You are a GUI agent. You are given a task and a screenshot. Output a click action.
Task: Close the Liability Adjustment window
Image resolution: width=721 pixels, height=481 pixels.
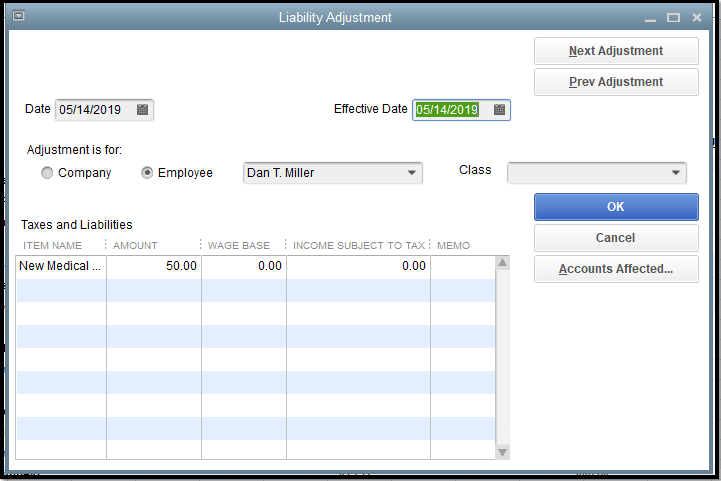pos(697,18)
